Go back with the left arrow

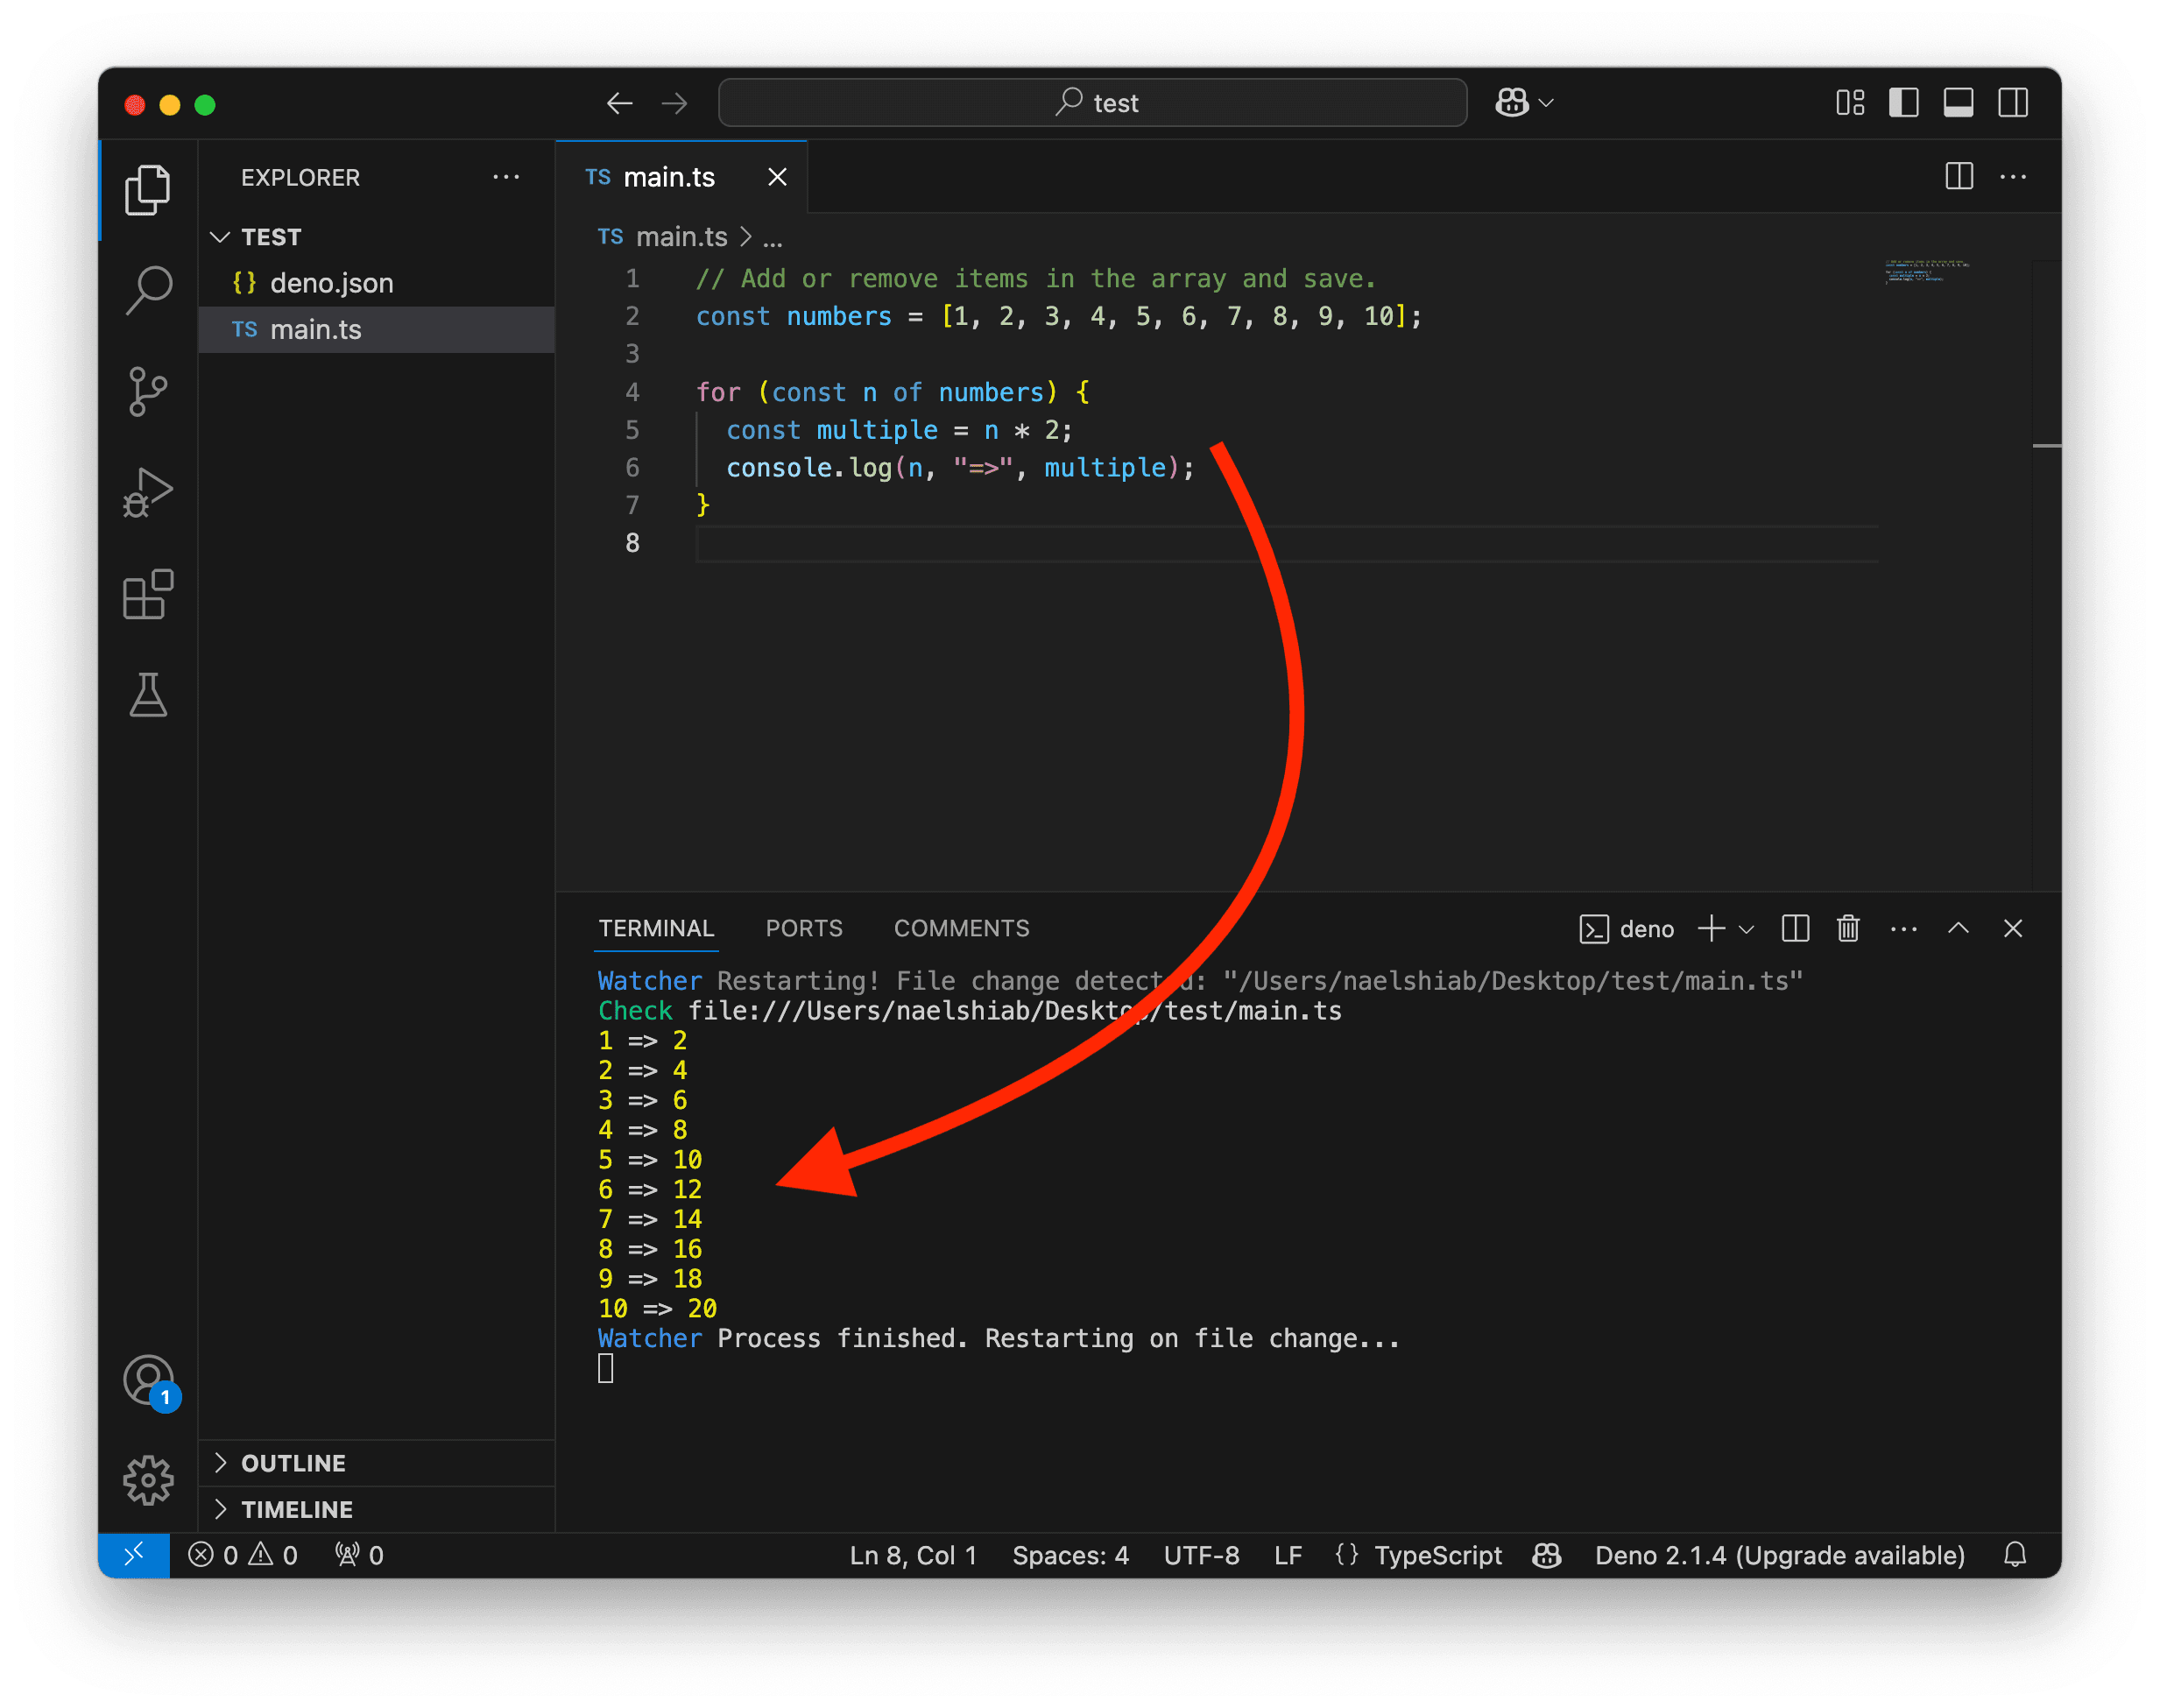pos(619,103)
